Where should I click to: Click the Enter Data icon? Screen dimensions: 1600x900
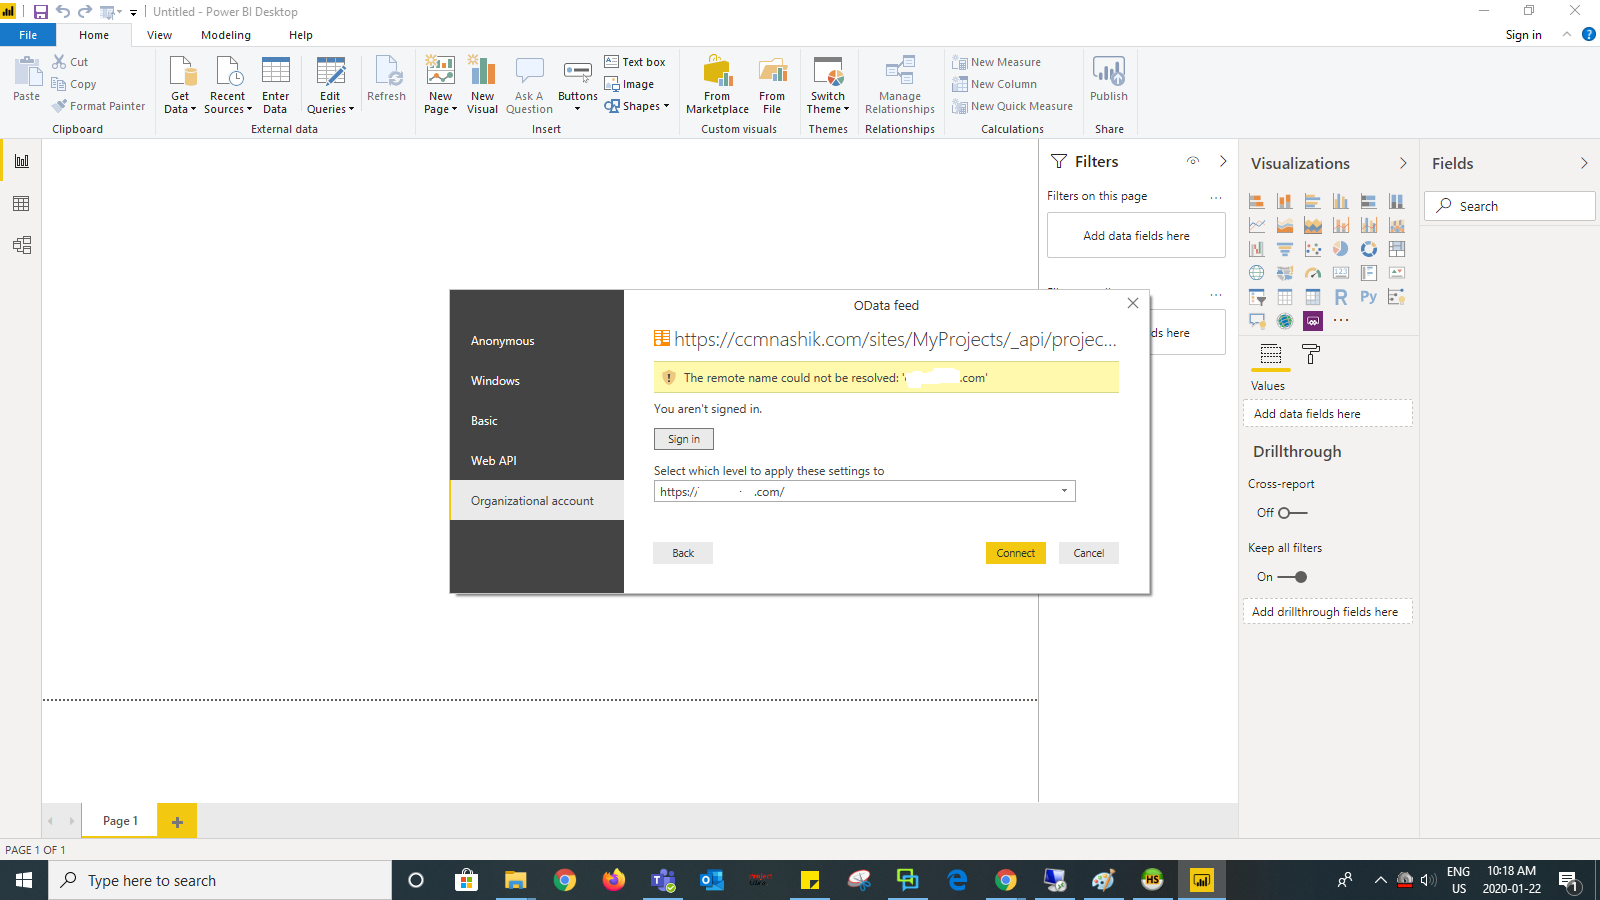pos(275,72)
